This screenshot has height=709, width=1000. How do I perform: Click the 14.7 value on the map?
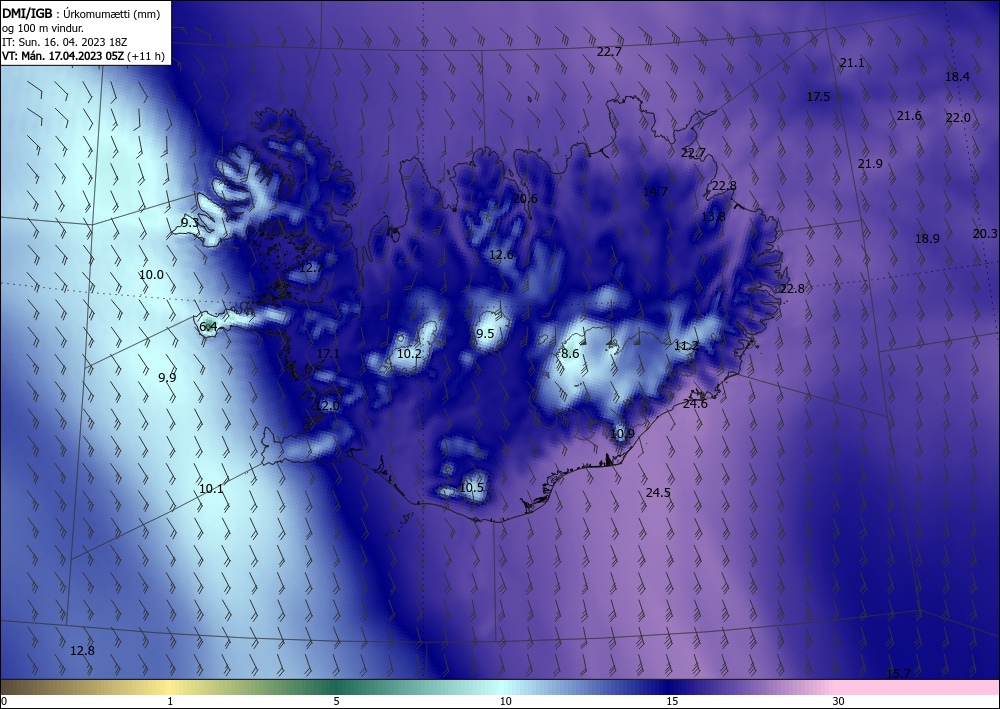[655, 192]
